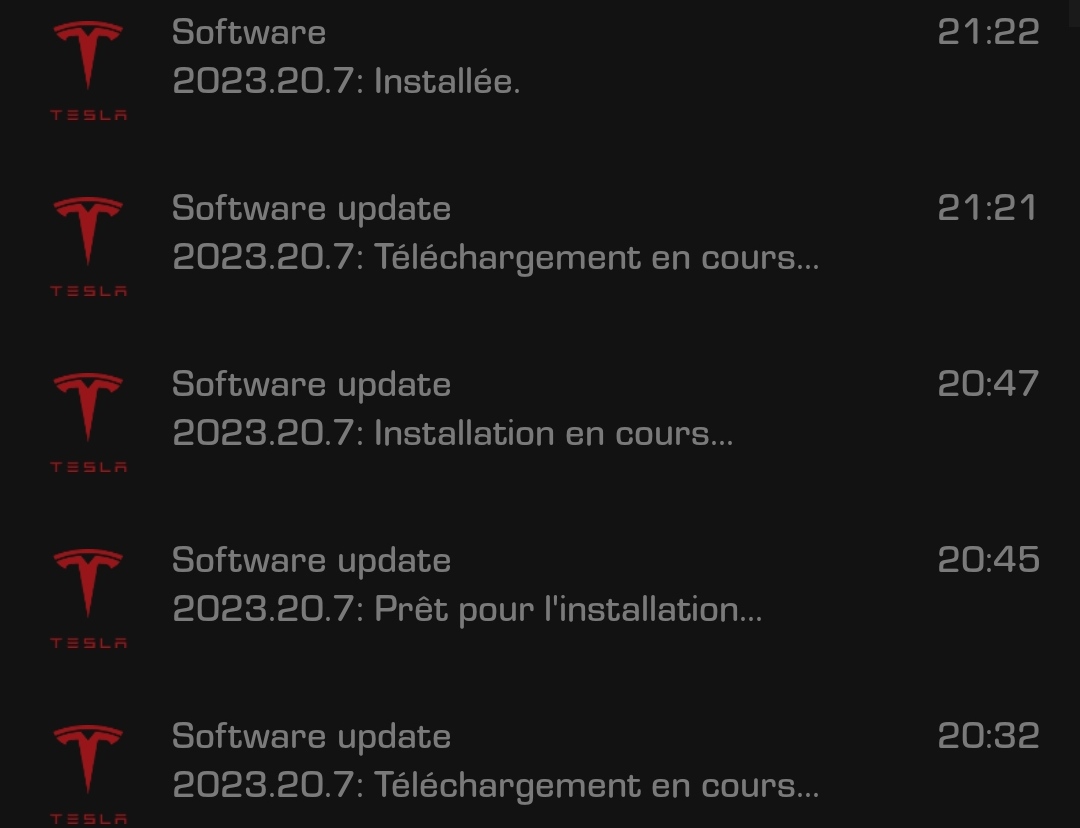1080x828 pixels.
Task: Select 'Software update' title at 20:45
Action: pyautogui.click(x=311, y=561)
